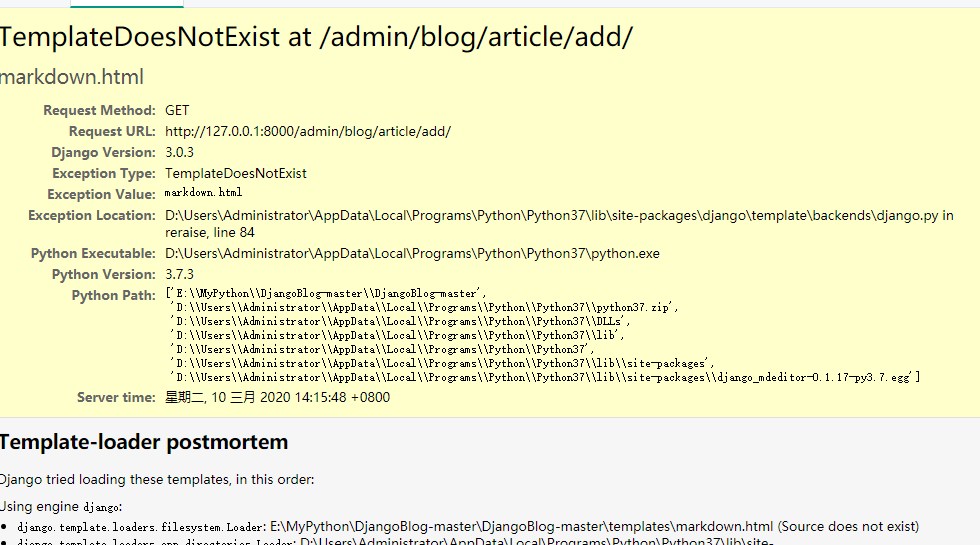Click the Python Path entry ending Python37\\lib'
The image size is (980, 545).
tap(397, 336)
